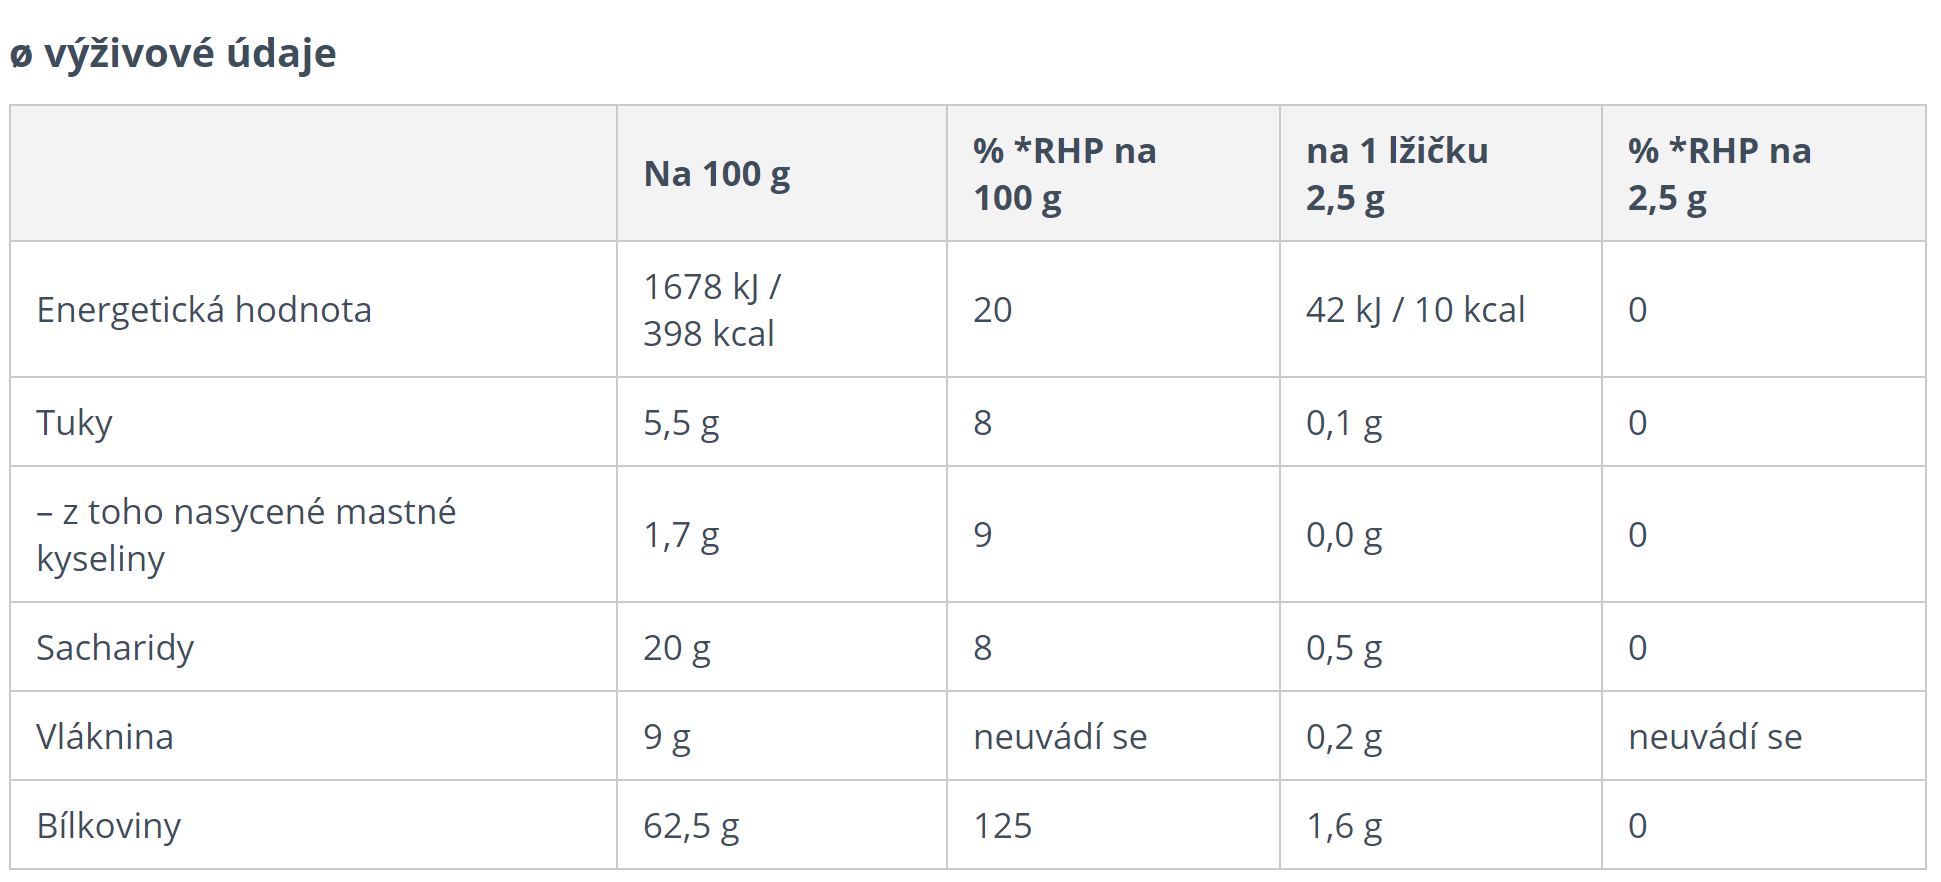Click 'z toho nasycené mastné kyseliny' label
The image size is (1941, 882).
pyautogui.click(x=246, y=535)
